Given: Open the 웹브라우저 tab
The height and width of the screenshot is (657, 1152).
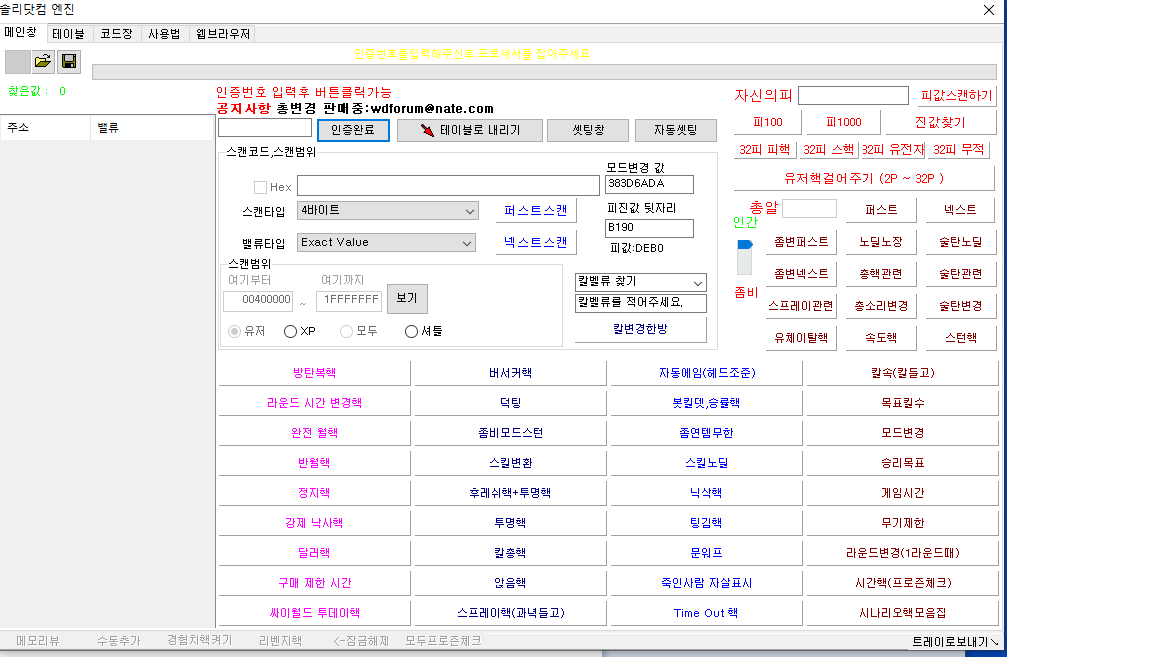Looking at the screenshot, I should (222, 33).
